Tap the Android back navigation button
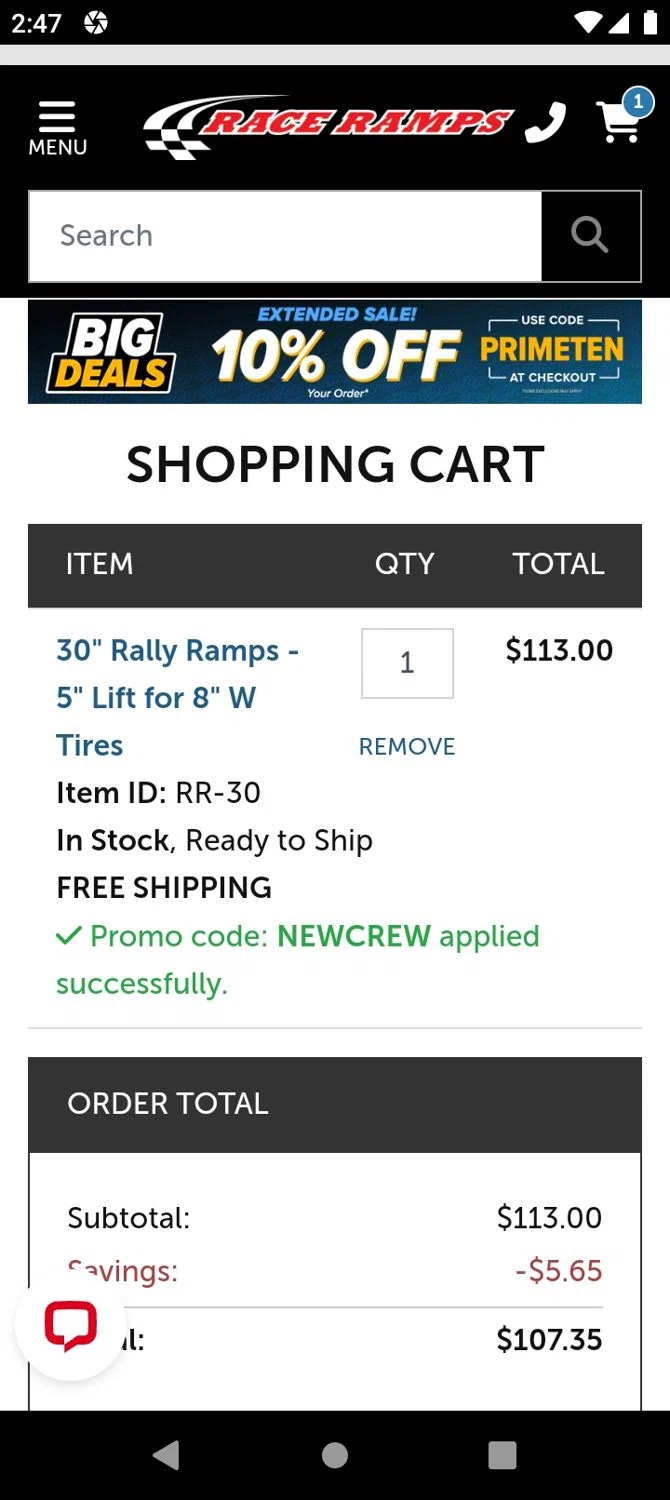Screen dimensions: 670x1500 click(x=166, y=1455)
